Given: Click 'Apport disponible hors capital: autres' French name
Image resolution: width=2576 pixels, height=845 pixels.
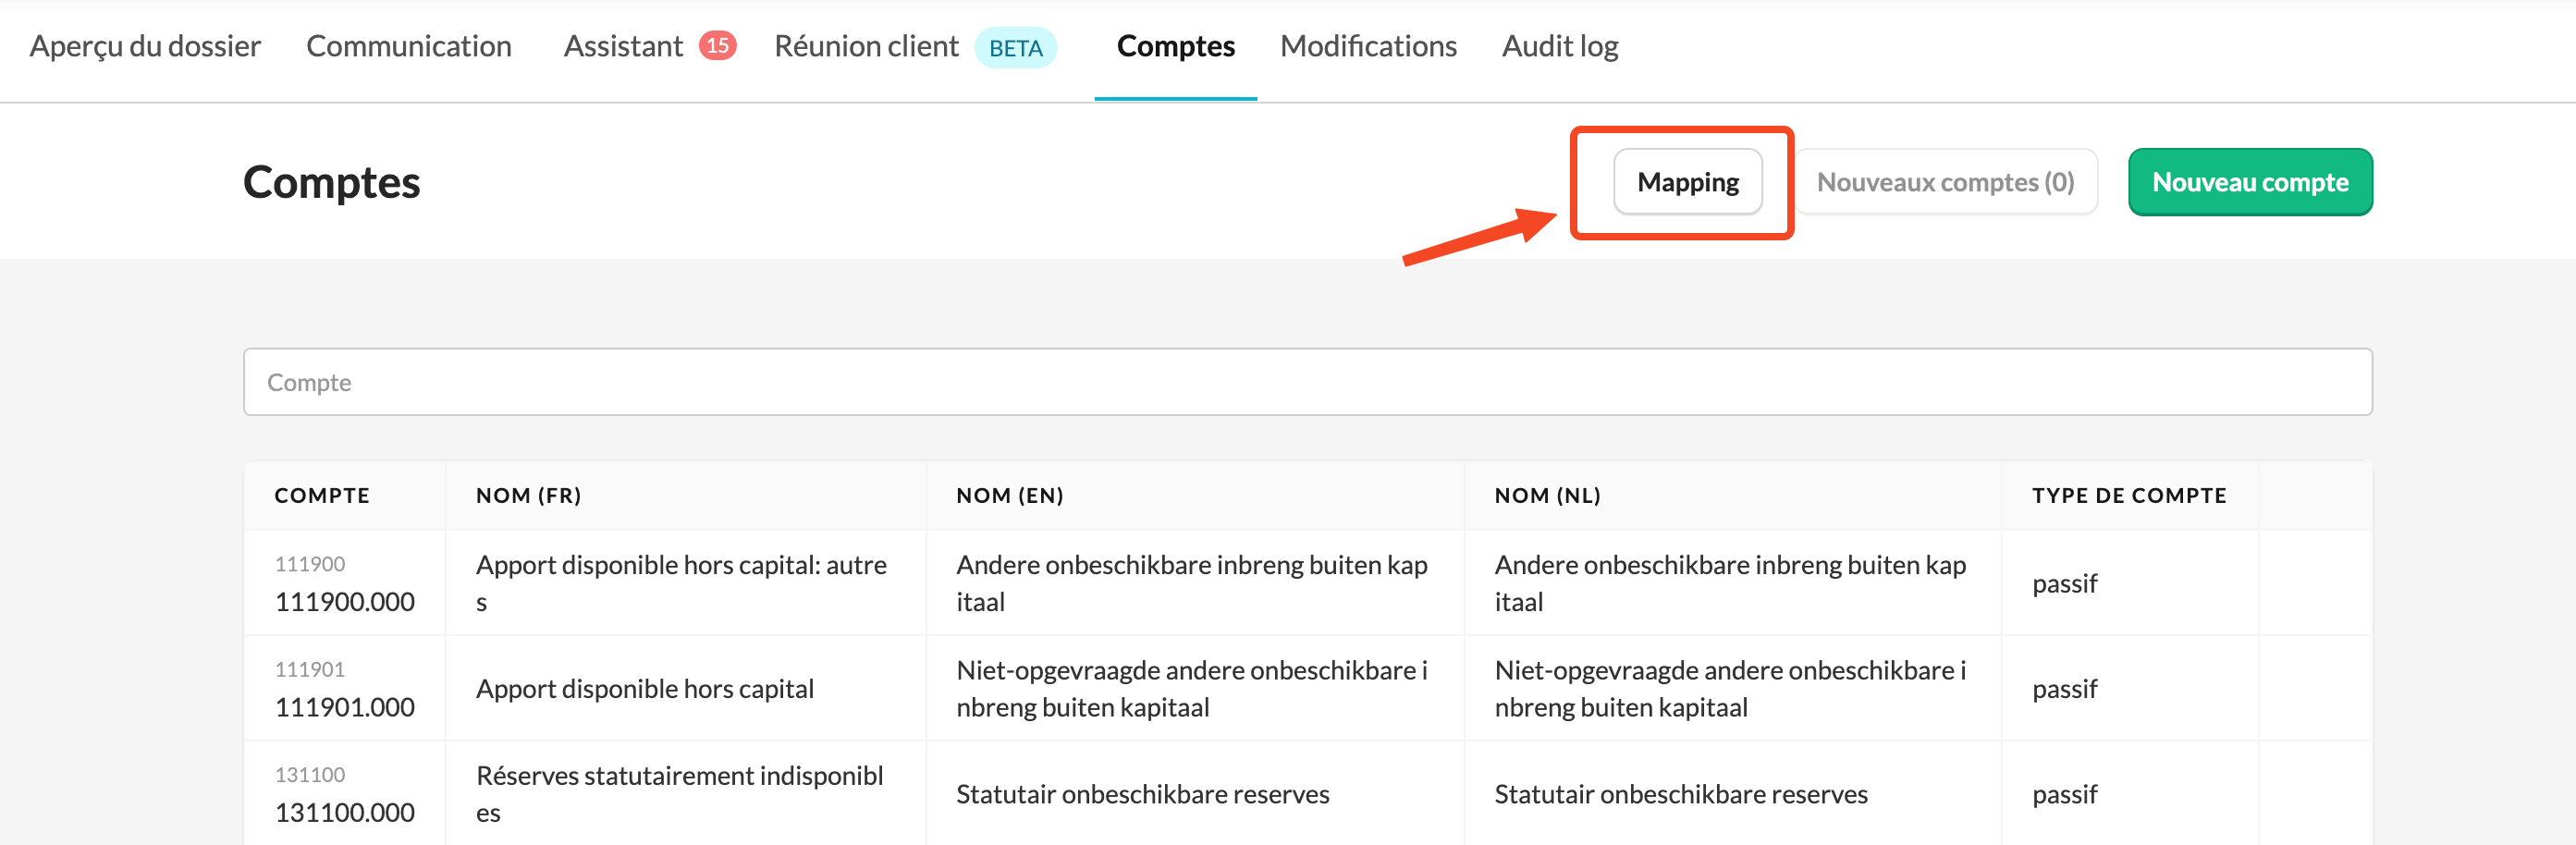Looking at the screenshot, I should [x=681, y=583].
